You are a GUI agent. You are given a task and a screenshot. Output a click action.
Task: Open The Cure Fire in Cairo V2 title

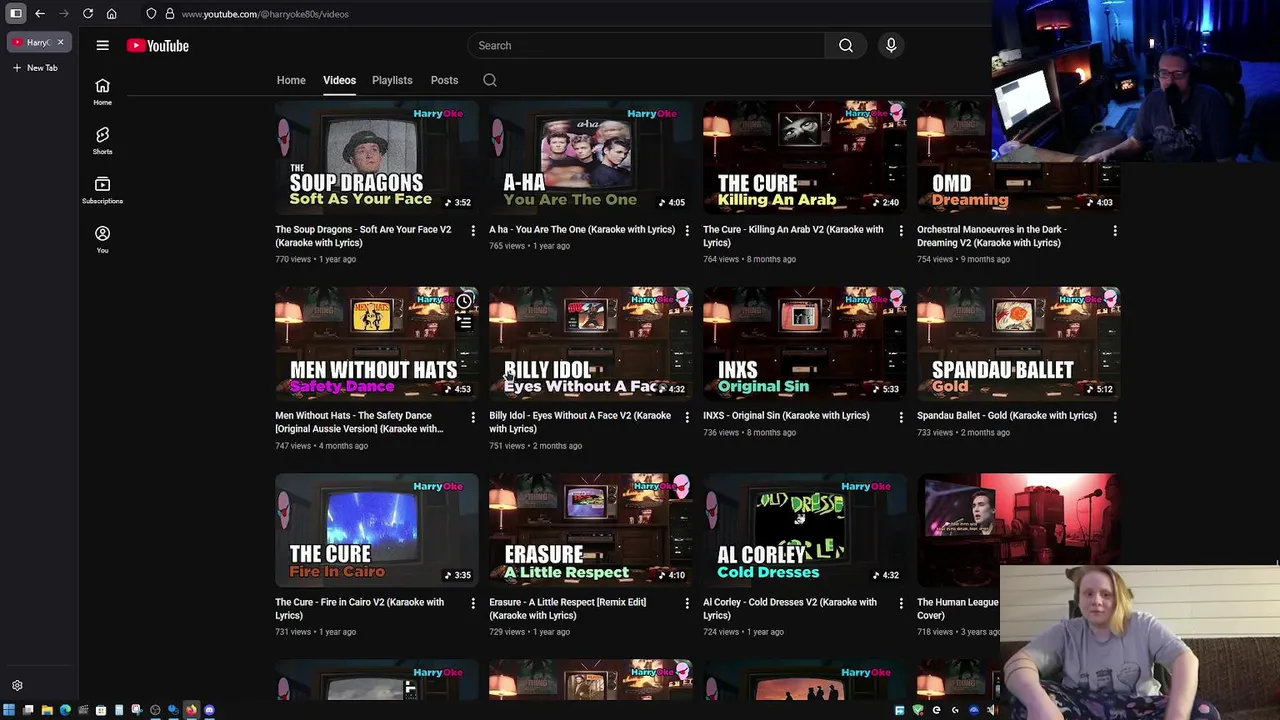360,609
